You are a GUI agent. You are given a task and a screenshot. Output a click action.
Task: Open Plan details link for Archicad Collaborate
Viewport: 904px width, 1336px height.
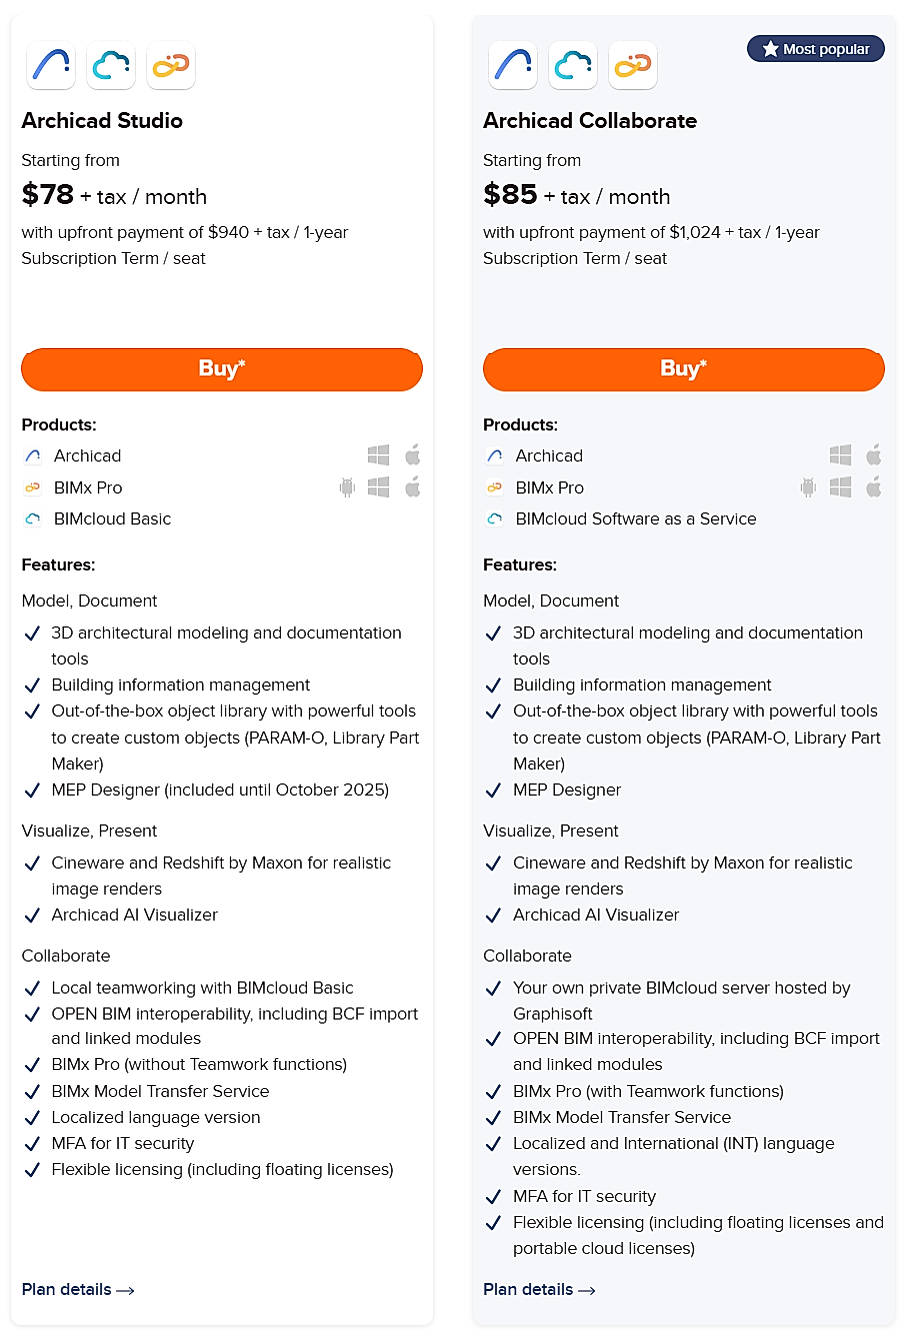539,1290
